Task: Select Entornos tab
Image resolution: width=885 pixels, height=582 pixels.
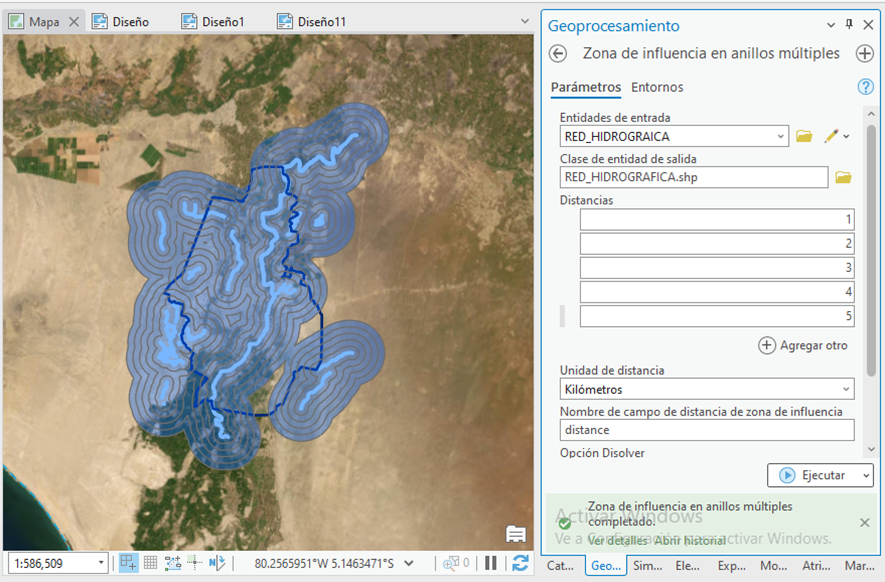Action: 657,87
